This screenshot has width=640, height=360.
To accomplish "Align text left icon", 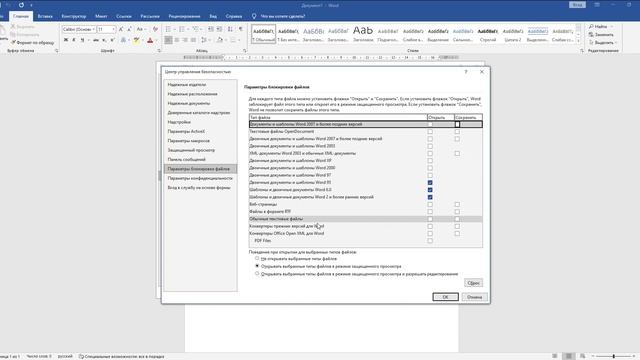I will point(168,40).
